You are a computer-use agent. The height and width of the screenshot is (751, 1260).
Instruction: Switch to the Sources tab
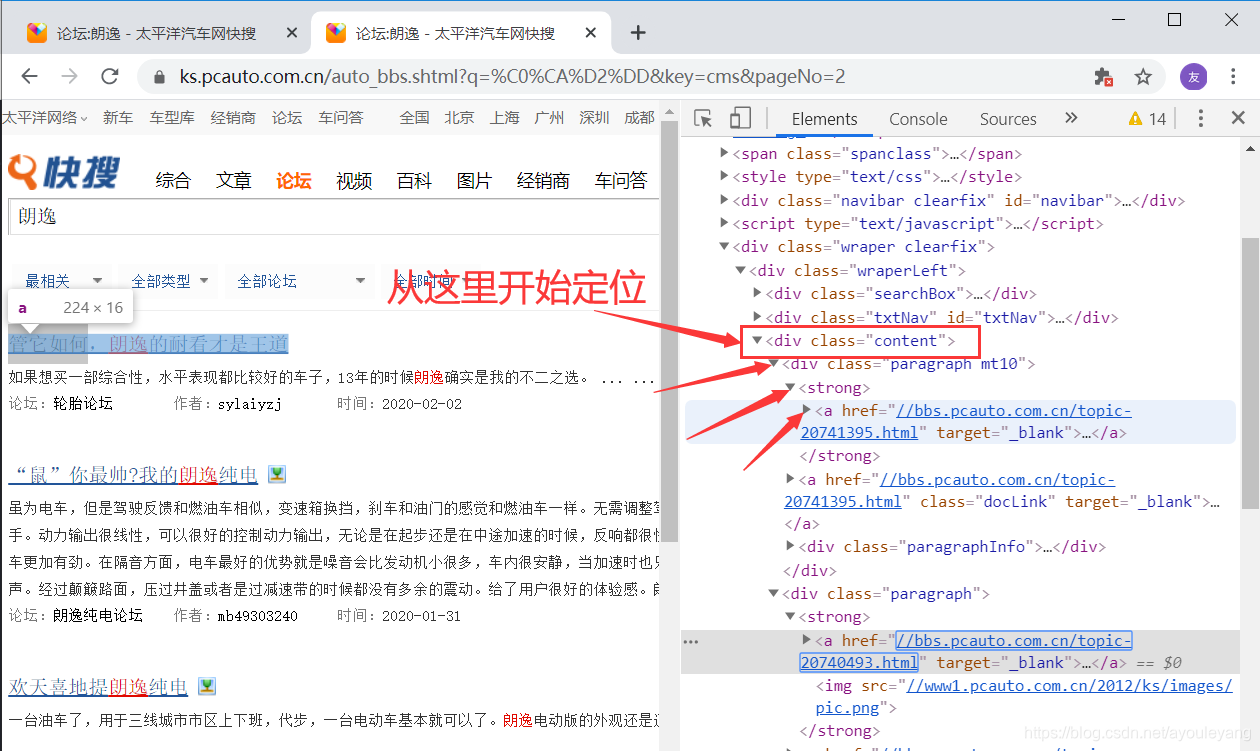coord(1008,118)
